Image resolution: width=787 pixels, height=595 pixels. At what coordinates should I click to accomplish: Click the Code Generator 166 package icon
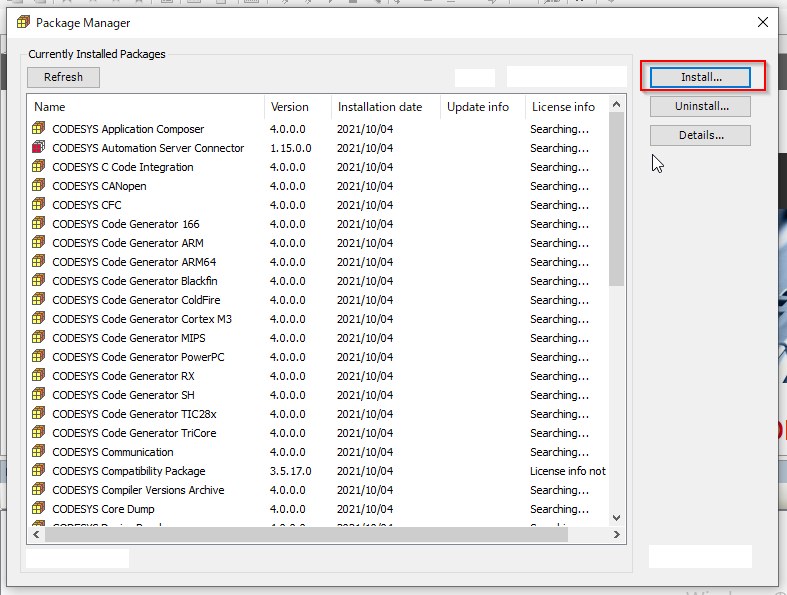tap(39, 223)
